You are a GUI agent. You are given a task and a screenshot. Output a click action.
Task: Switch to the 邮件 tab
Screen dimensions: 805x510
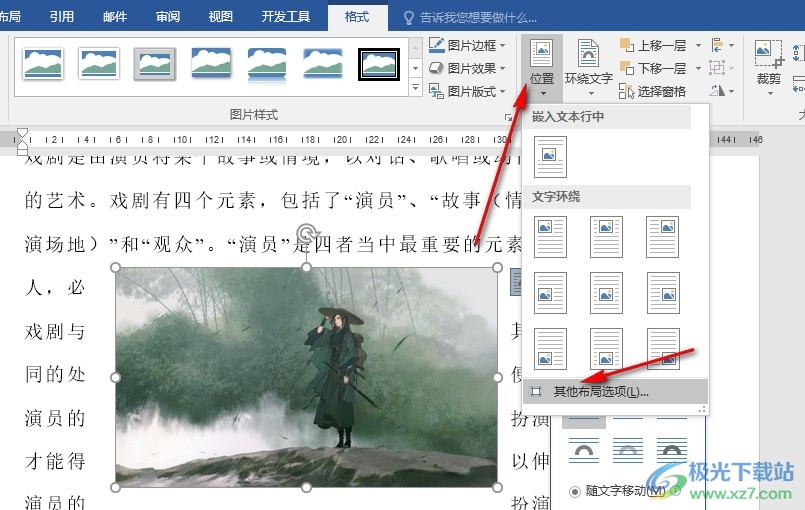pyautogui.click(x=114, y=16)
